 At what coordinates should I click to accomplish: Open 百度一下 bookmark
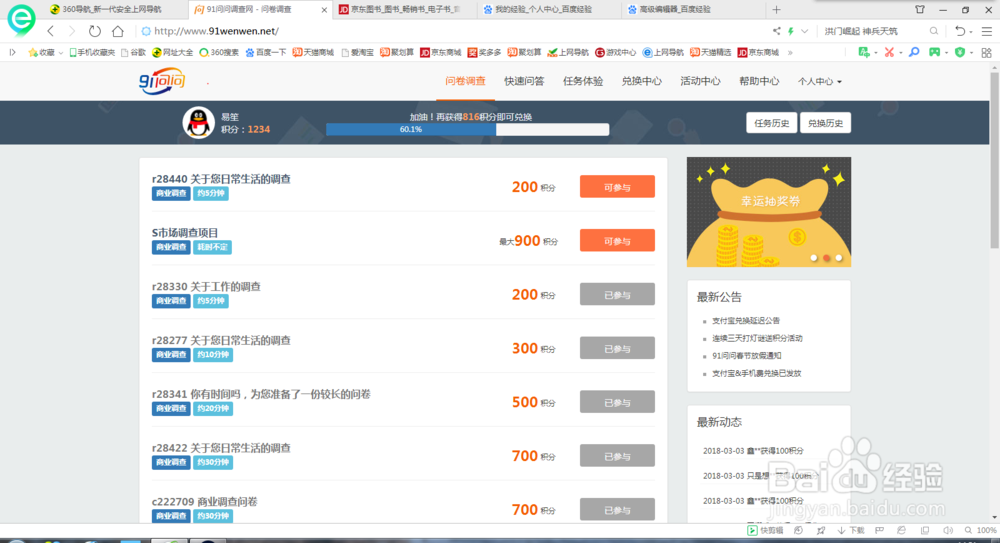(x=266, y=52)
